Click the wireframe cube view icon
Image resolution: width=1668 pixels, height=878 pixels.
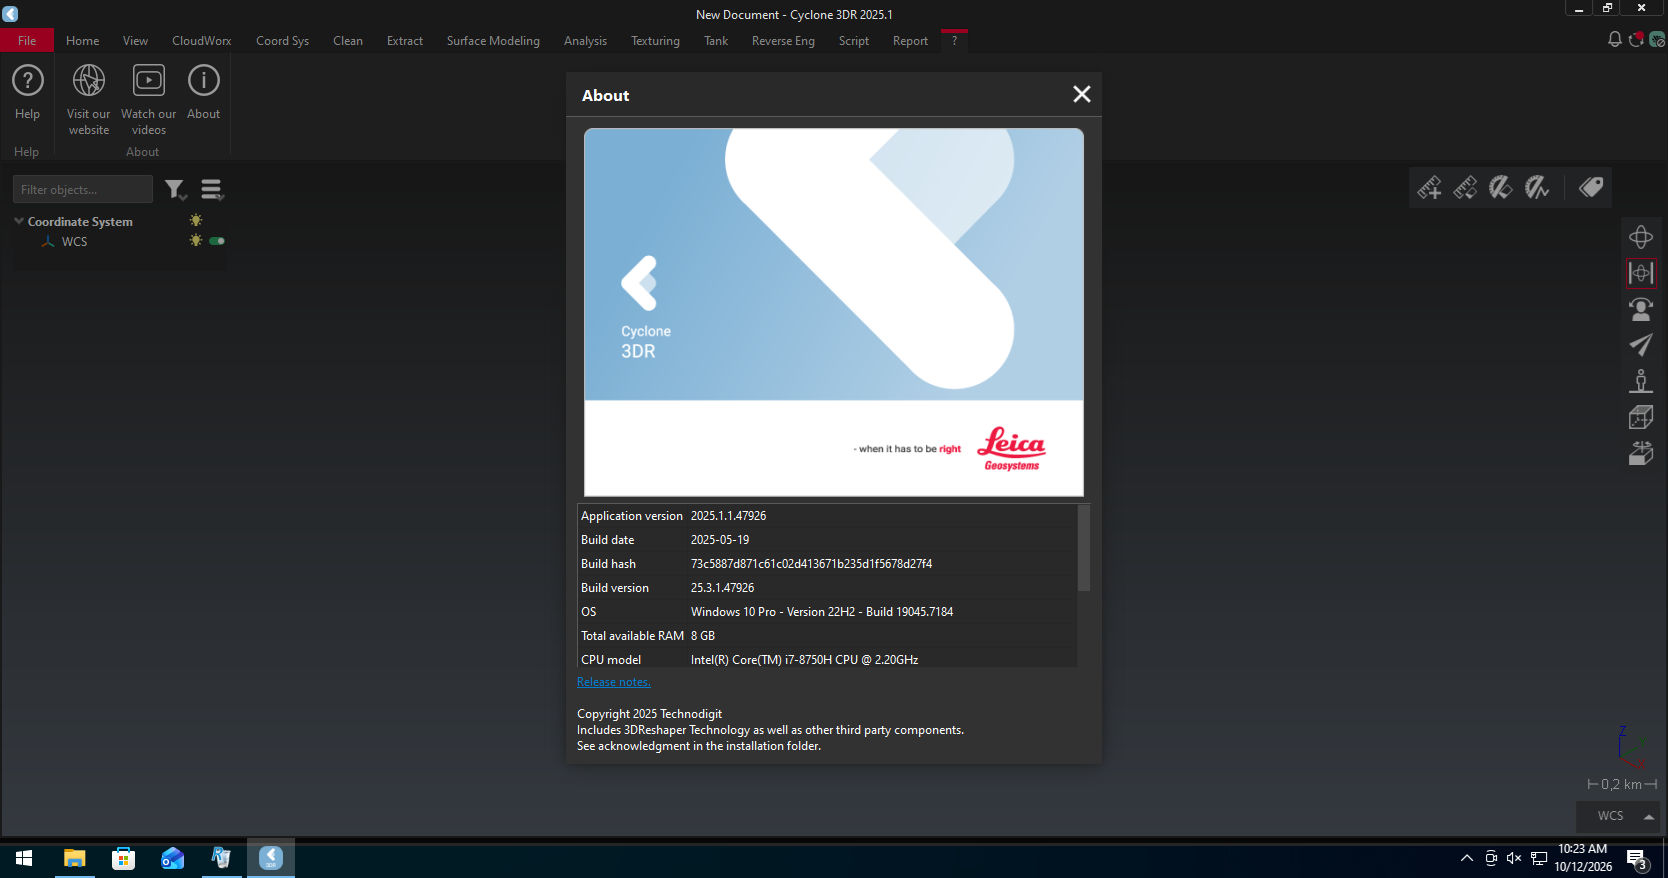click(1641, 417)
